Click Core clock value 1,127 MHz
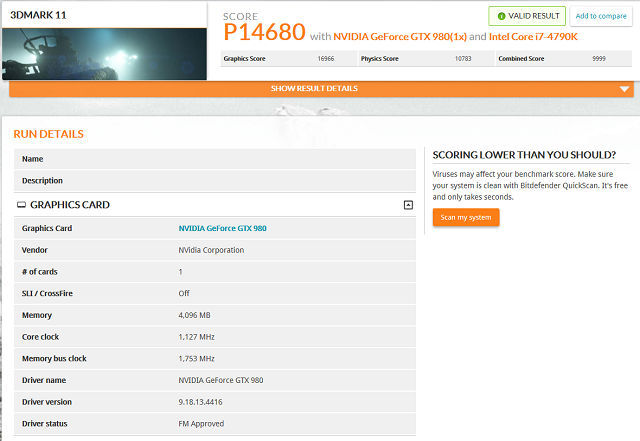Screen dimensions: 640x441 (x=196, y=337)
